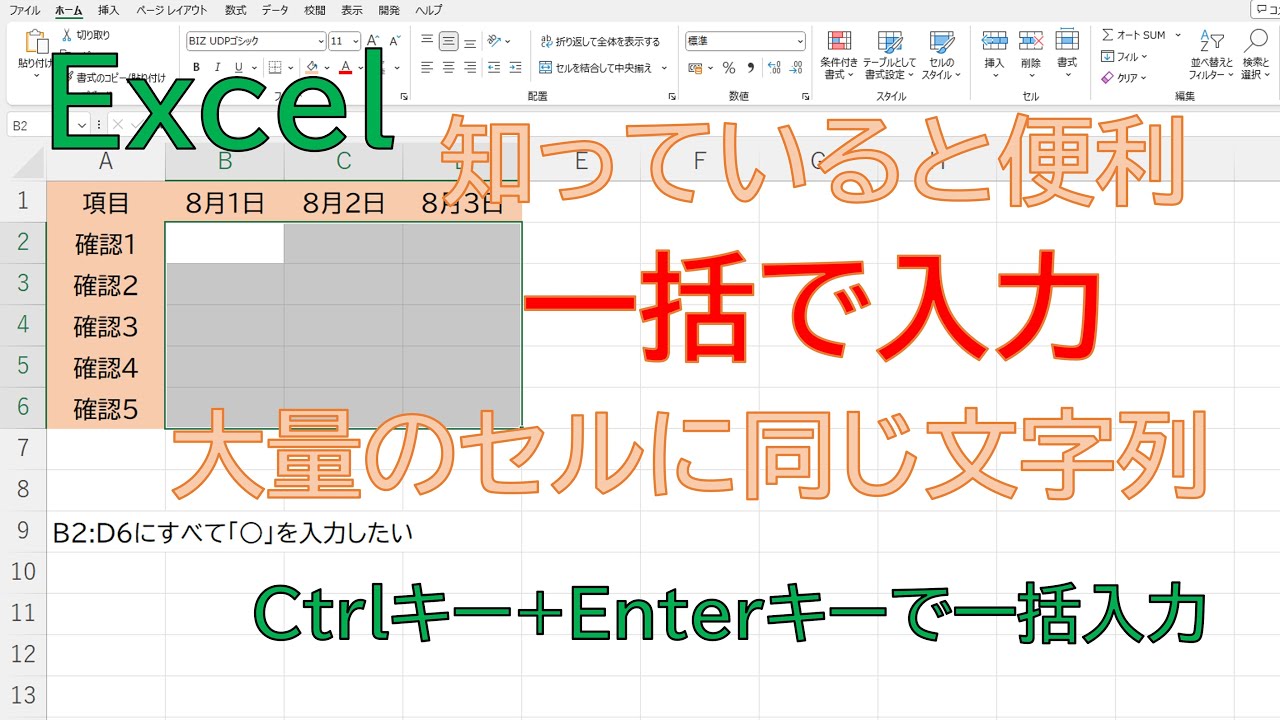Click cell A2 containing 確認1
The image size is (1280, 720).
(106, 243)
